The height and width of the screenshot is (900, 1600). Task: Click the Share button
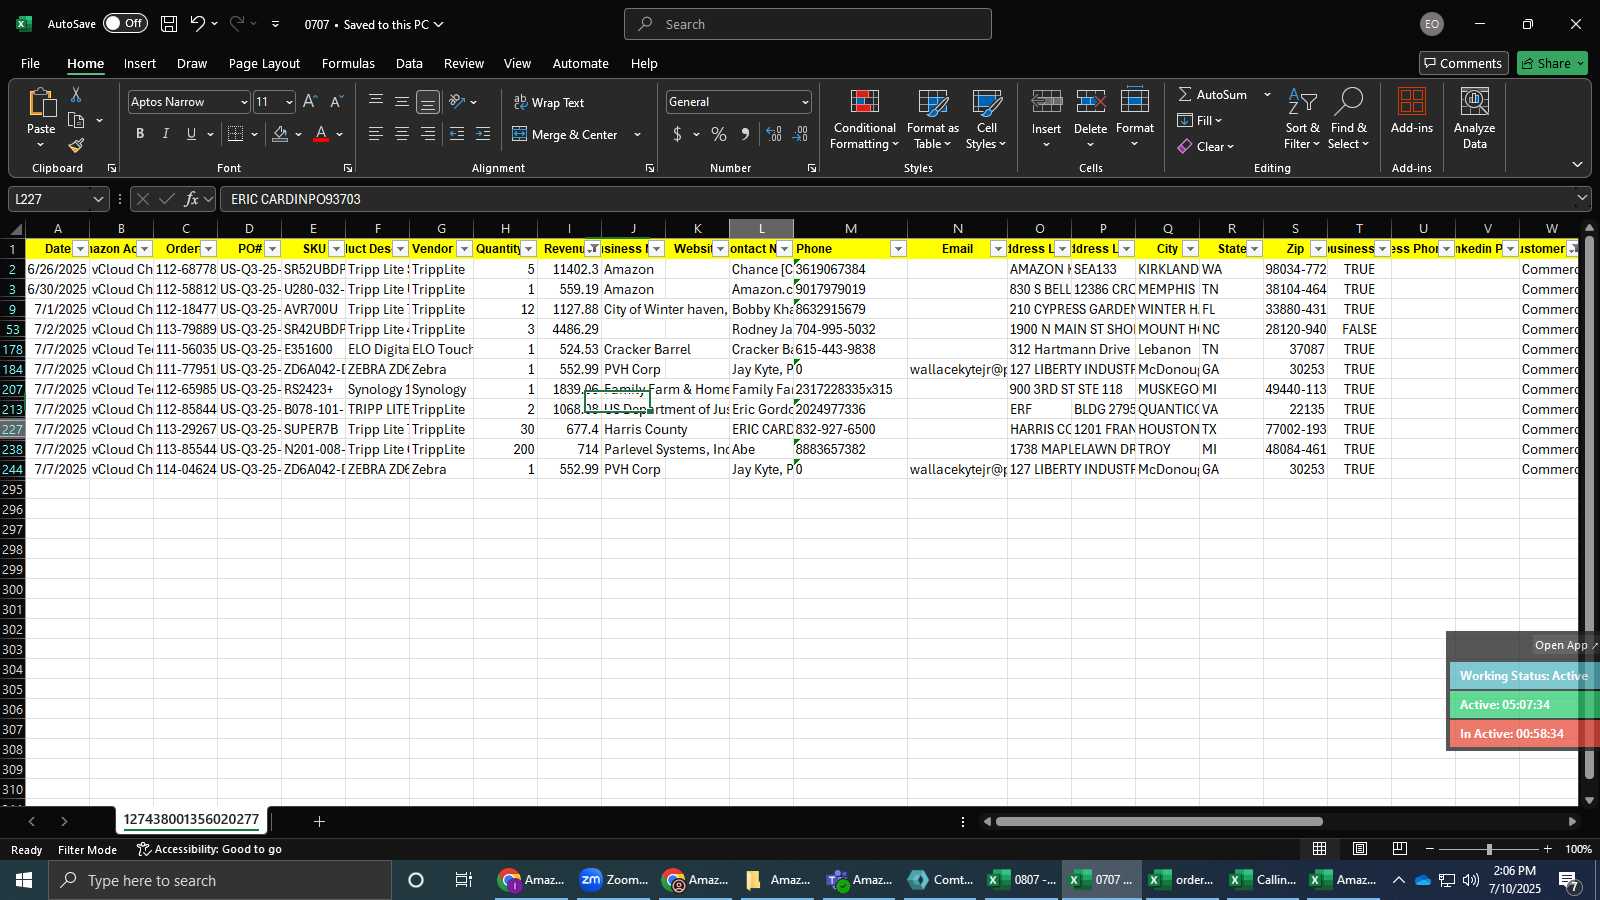pos(1552,63)
